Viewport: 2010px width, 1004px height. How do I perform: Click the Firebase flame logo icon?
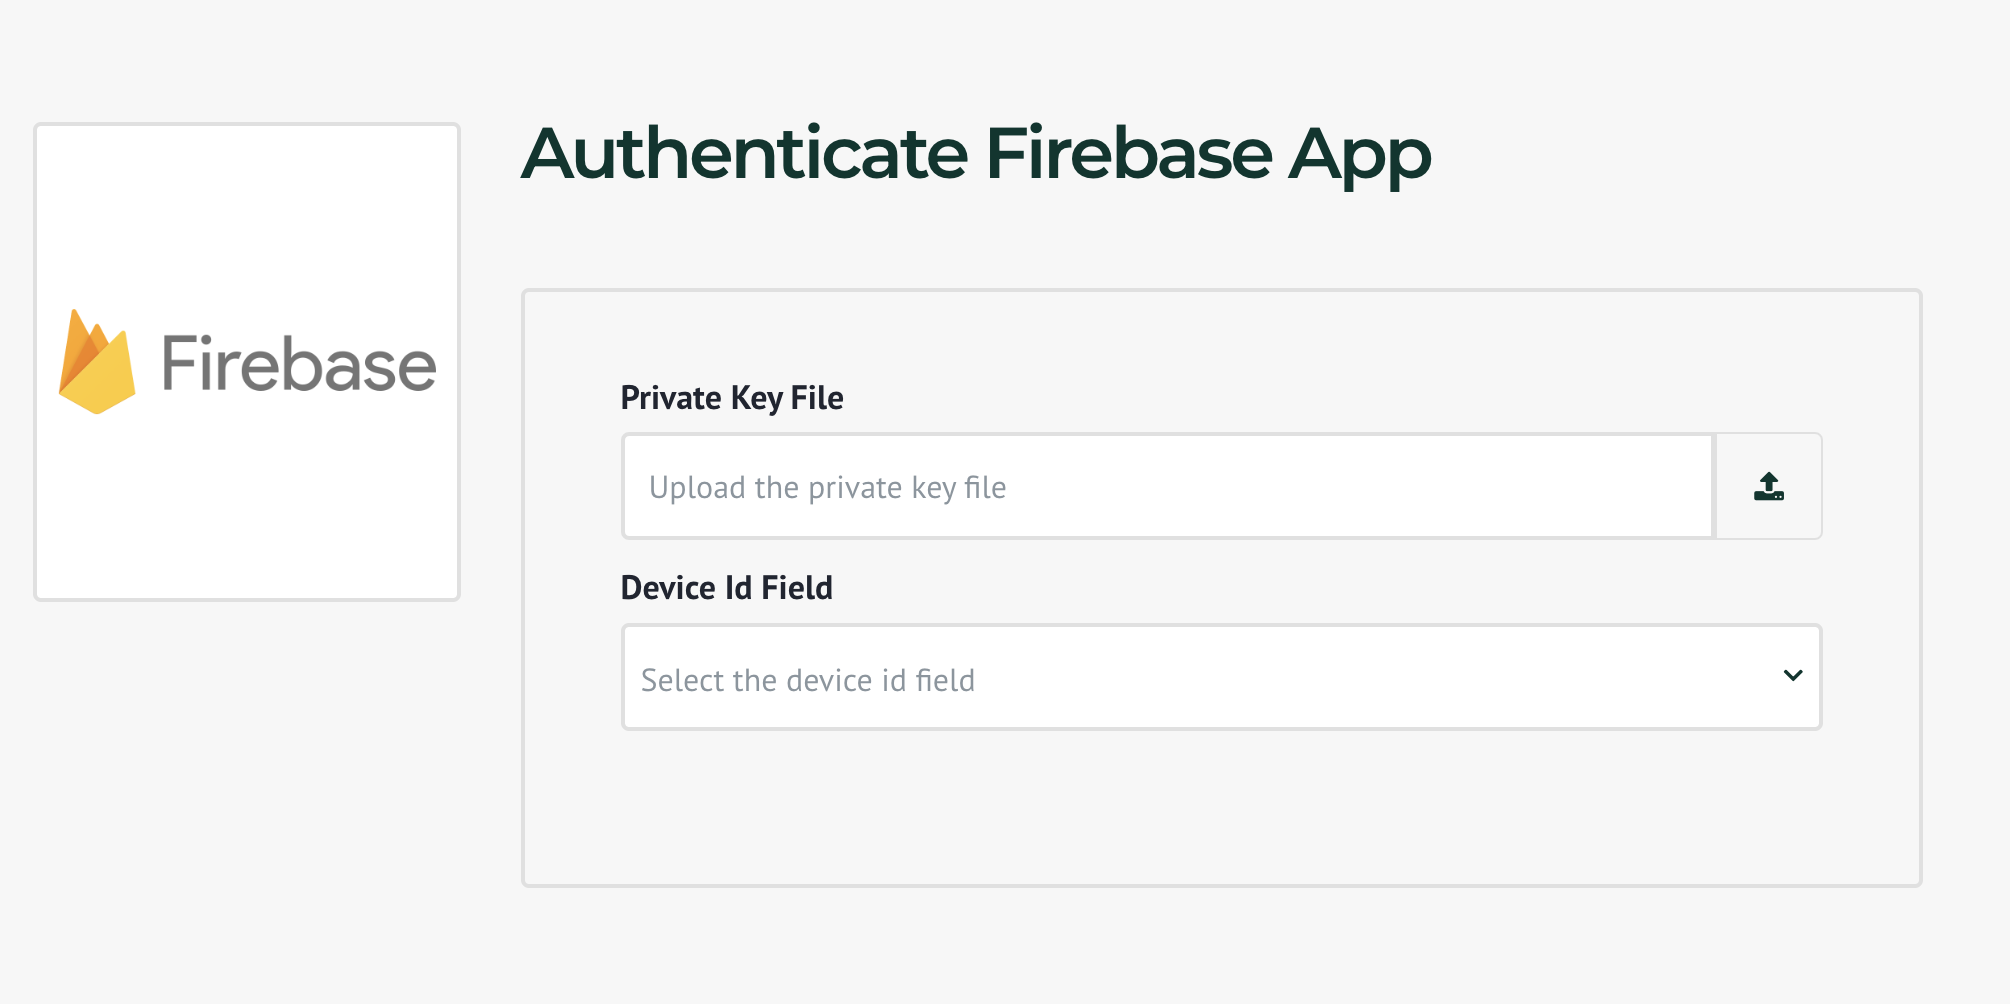coord(97,362)
